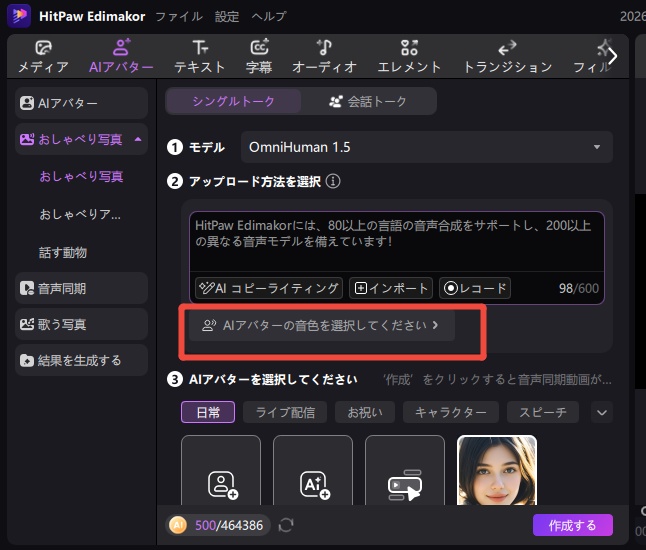Open the テキスト tool tab
The image size is (646, 550).
pos(200,57)
